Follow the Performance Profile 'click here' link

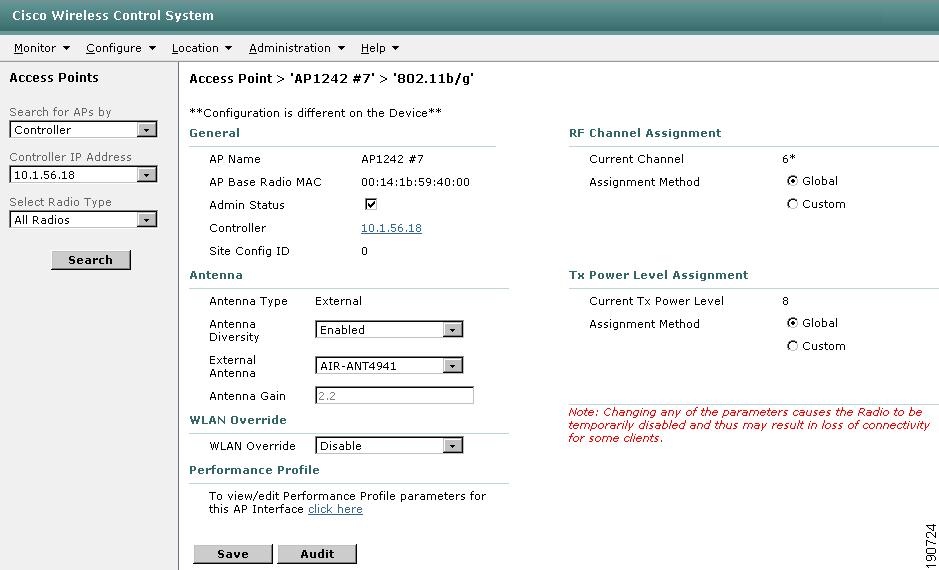(x=335, y=509)
